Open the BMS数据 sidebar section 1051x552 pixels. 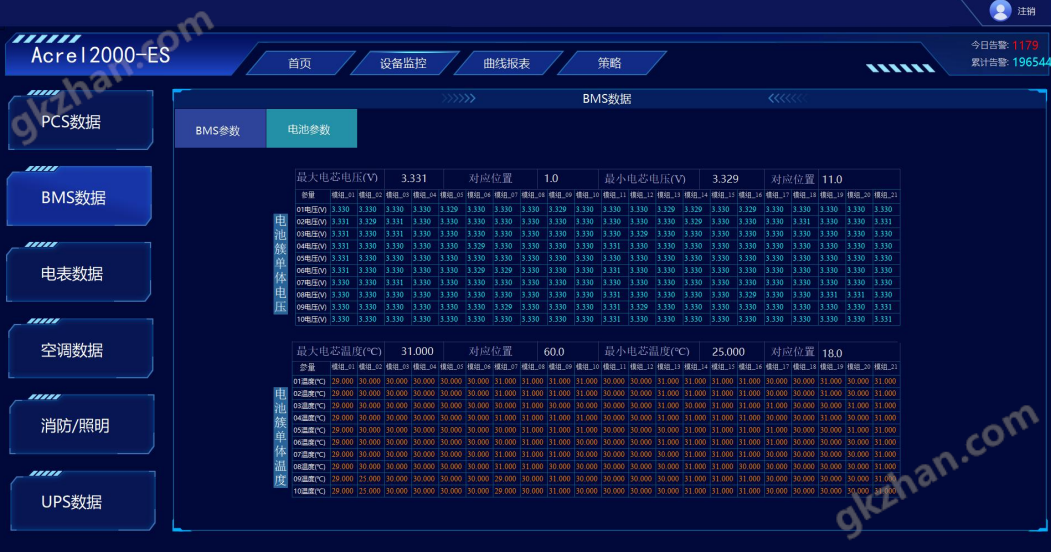(79, 197)
